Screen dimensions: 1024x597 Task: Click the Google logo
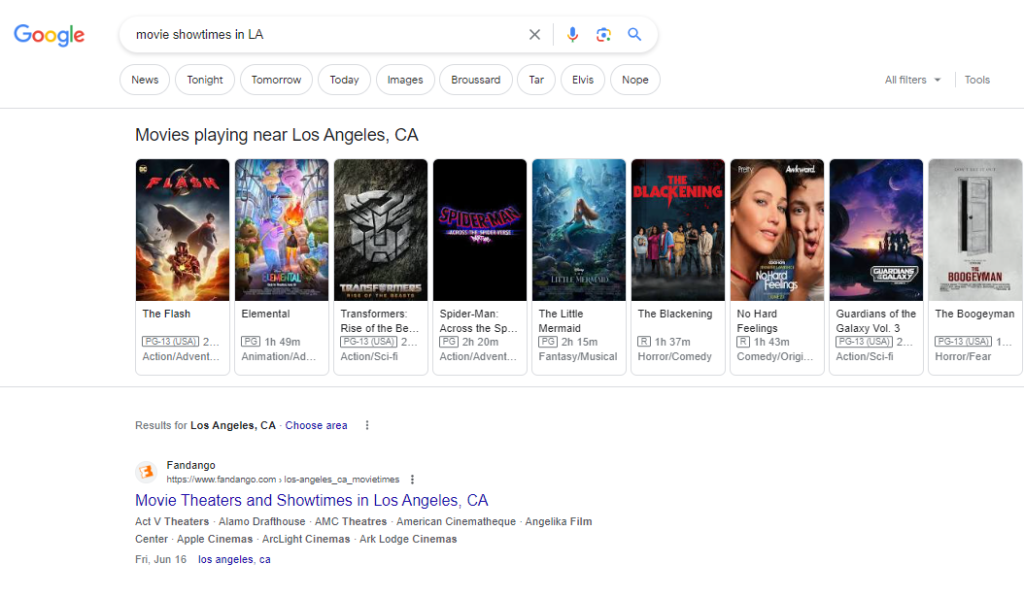(49, 35)
